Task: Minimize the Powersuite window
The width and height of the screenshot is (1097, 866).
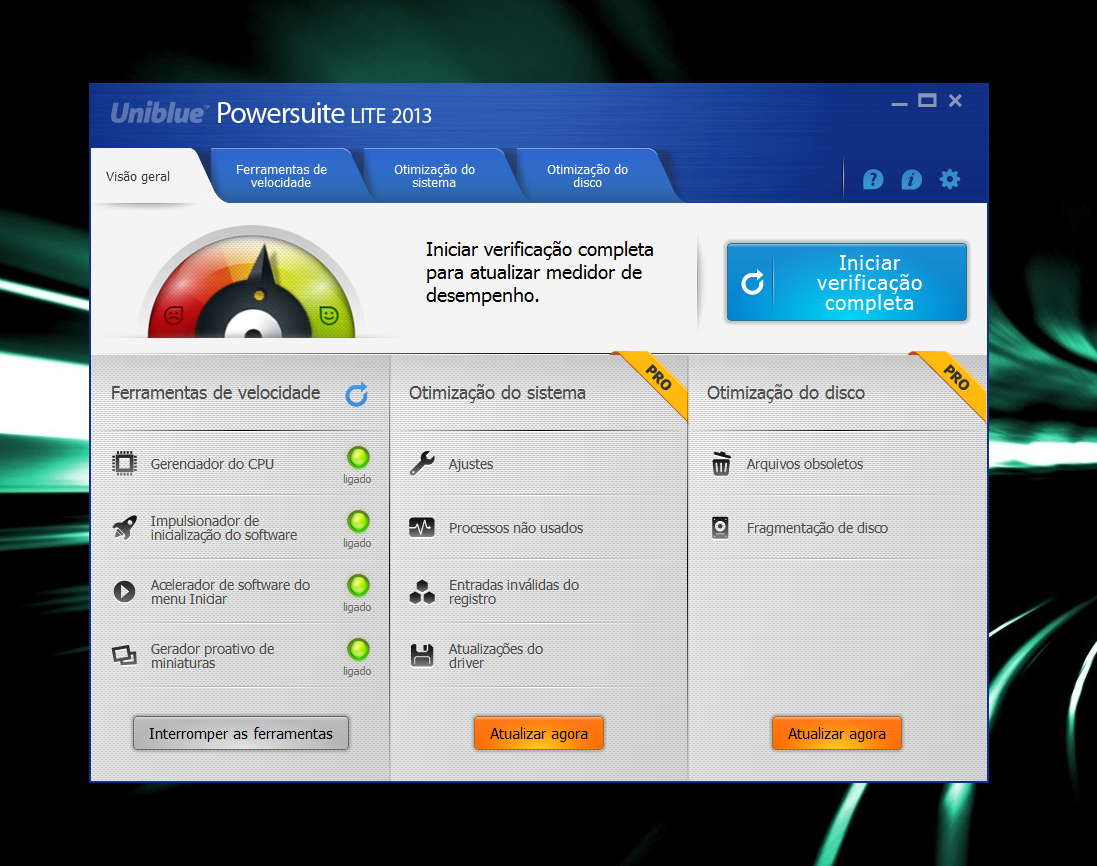Action: pos(899,102)
